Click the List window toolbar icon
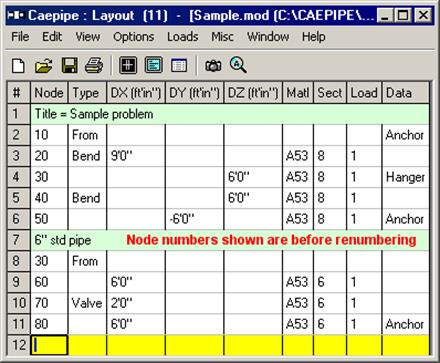 154,65
